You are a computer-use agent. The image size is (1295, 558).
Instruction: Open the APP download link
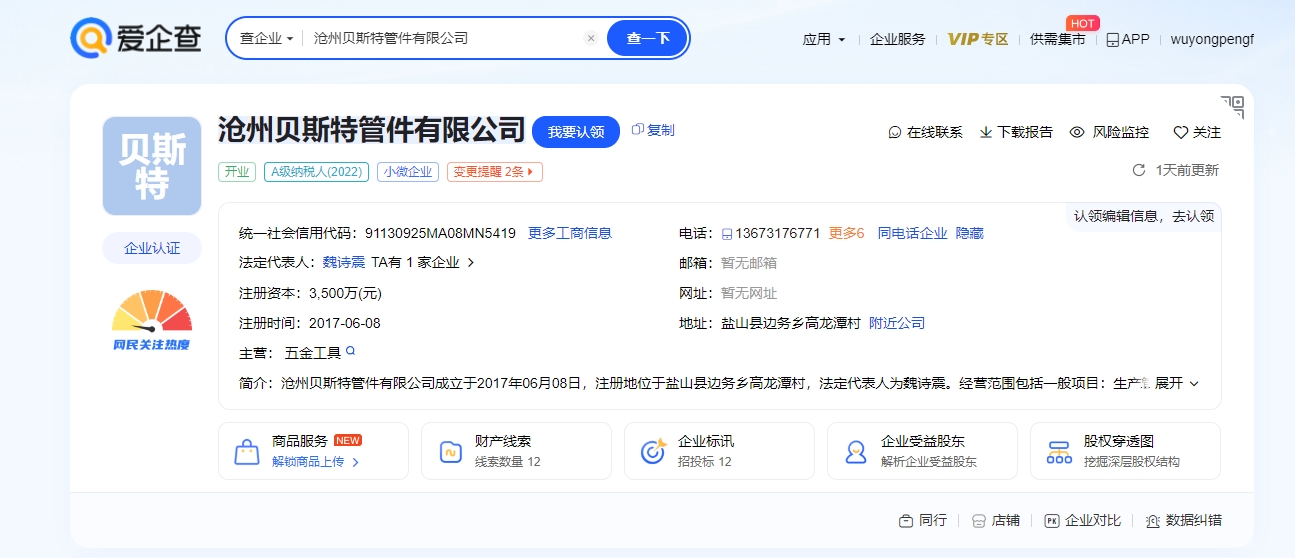(x=1128, y=39)
